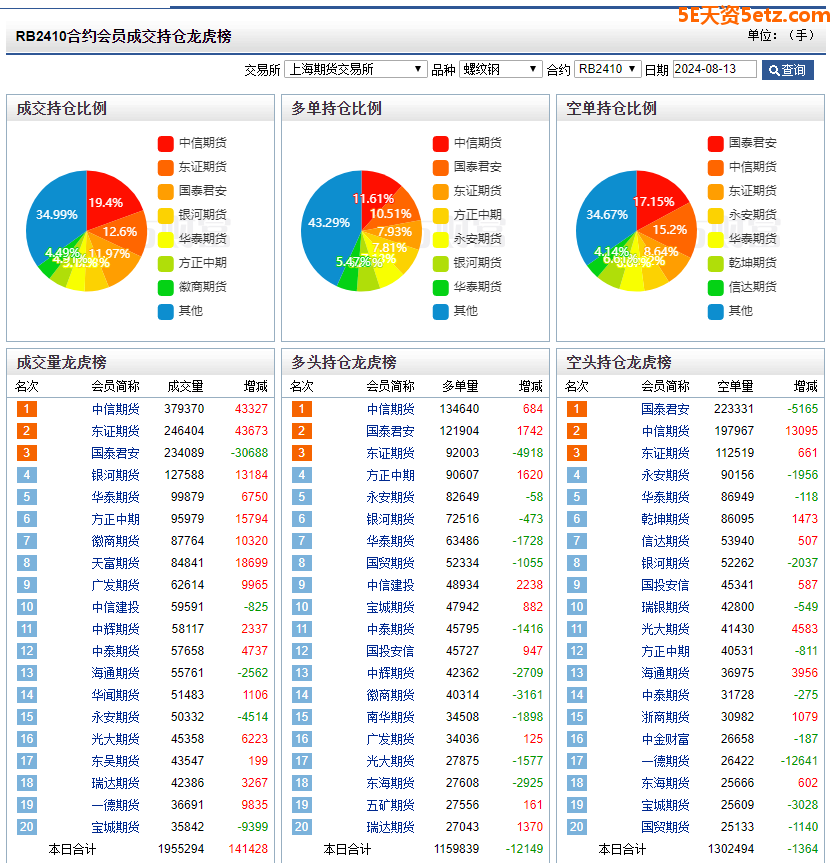Open 天富期货 link in 成交量龙虎榜

[115, 563]
